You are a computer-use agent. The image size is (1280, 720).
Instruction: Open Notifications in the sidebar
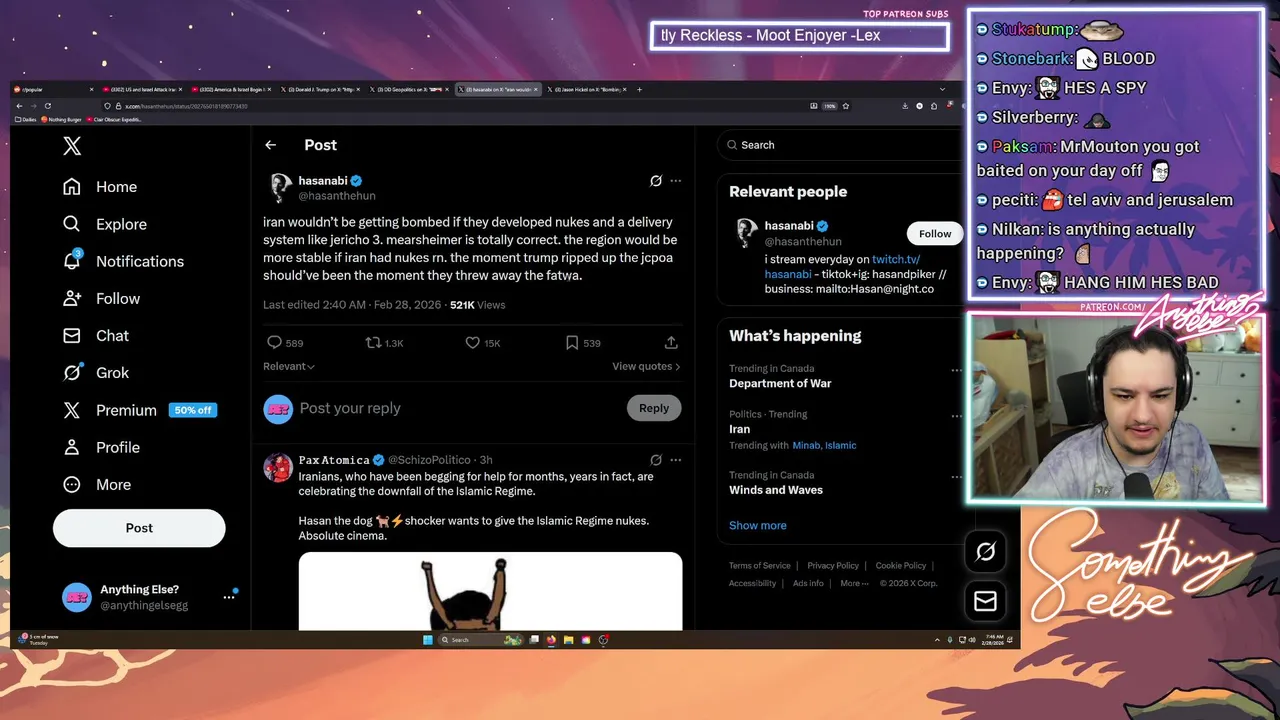(x=123, y=261)
